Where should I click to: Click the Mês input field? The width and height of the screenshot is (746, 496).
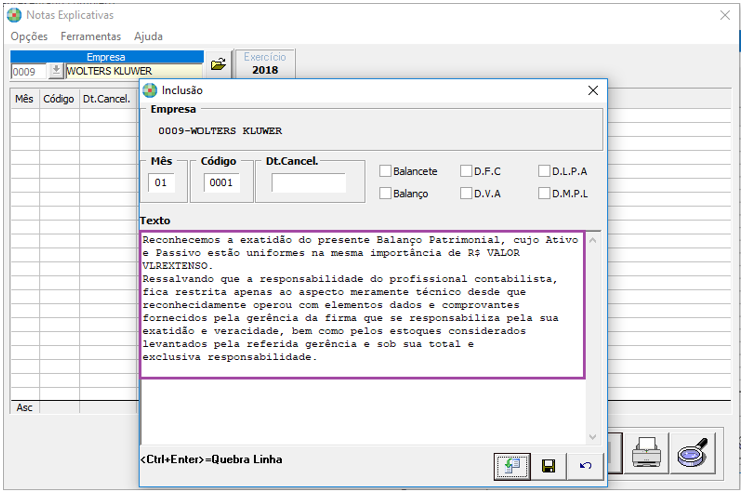161,183
